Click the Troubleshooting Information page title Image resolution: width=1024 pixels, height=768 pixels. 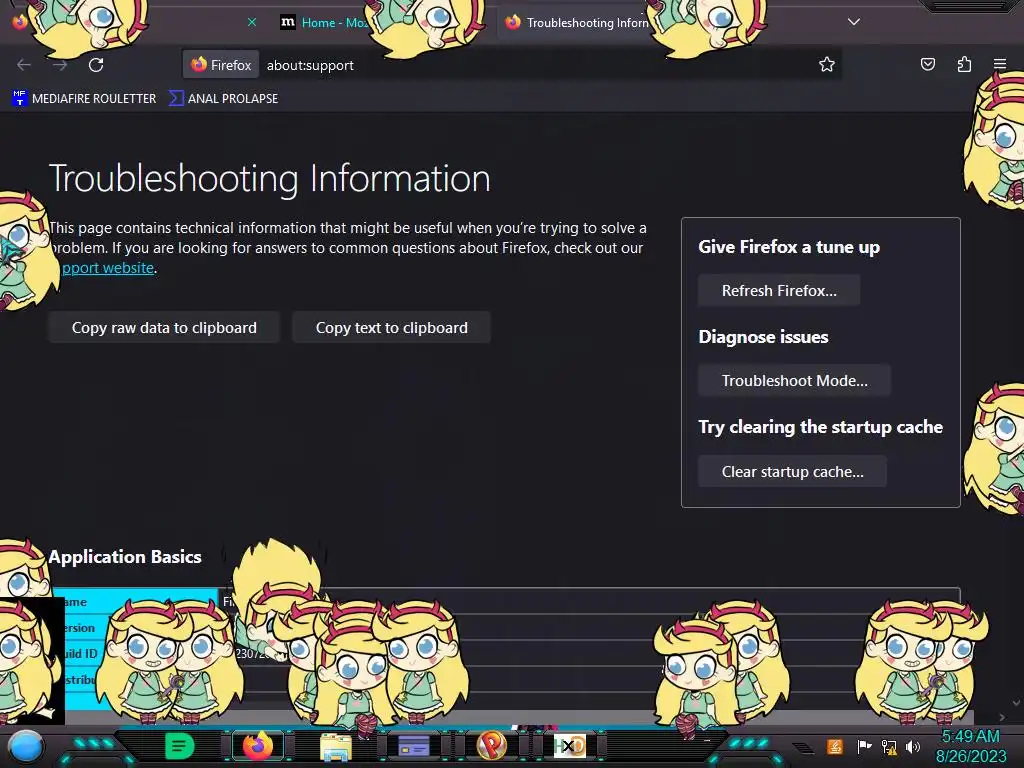pyautogui.click(x=269, y=178)
